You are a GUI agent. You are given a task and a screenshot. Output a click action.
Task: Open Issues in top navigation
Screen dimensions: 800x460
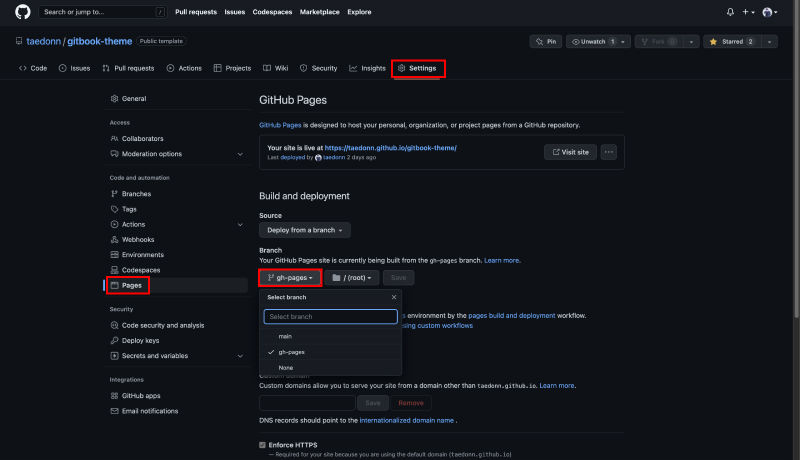click(235, 12)
